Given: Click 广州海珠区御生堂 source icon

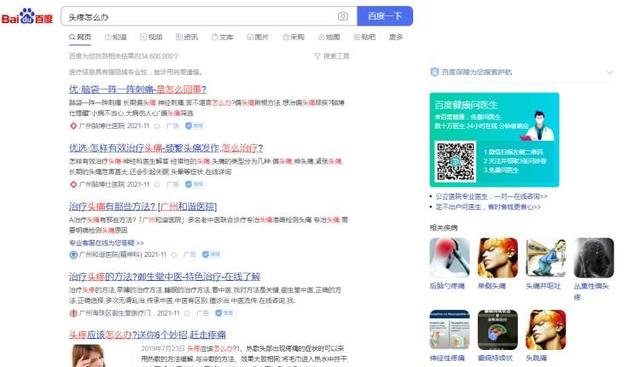Looking at the screenshot, I should pos(73,313).
